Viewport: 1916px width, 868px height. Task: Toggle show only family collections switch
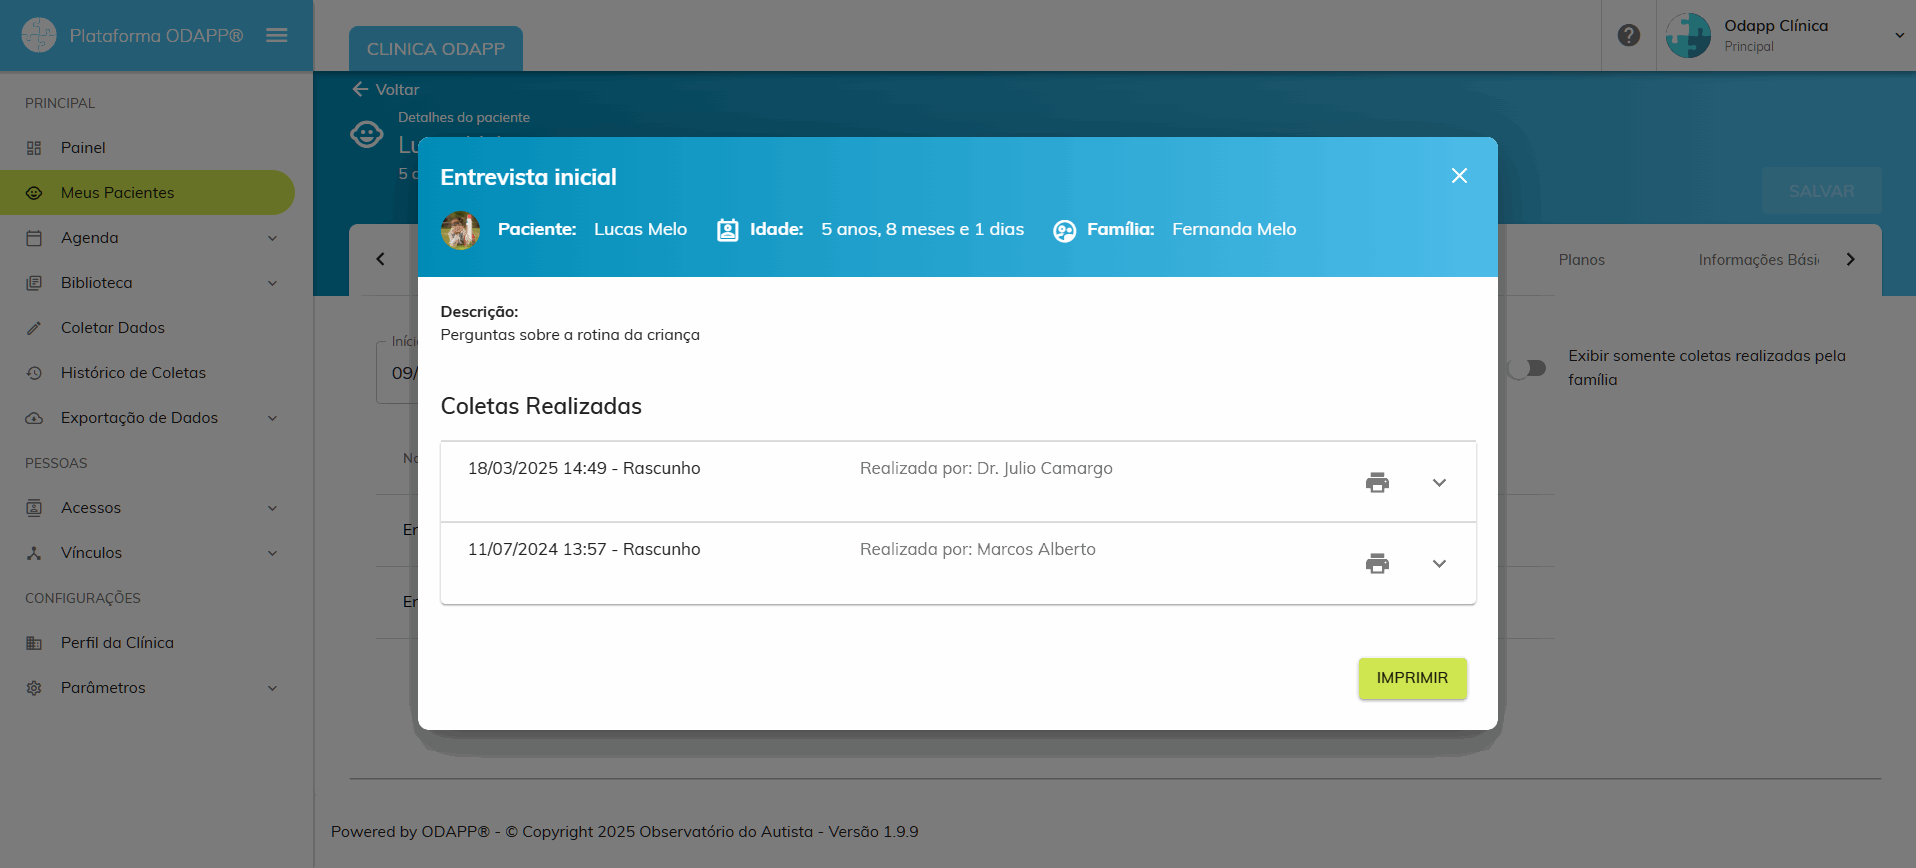tap(1528, 368)
